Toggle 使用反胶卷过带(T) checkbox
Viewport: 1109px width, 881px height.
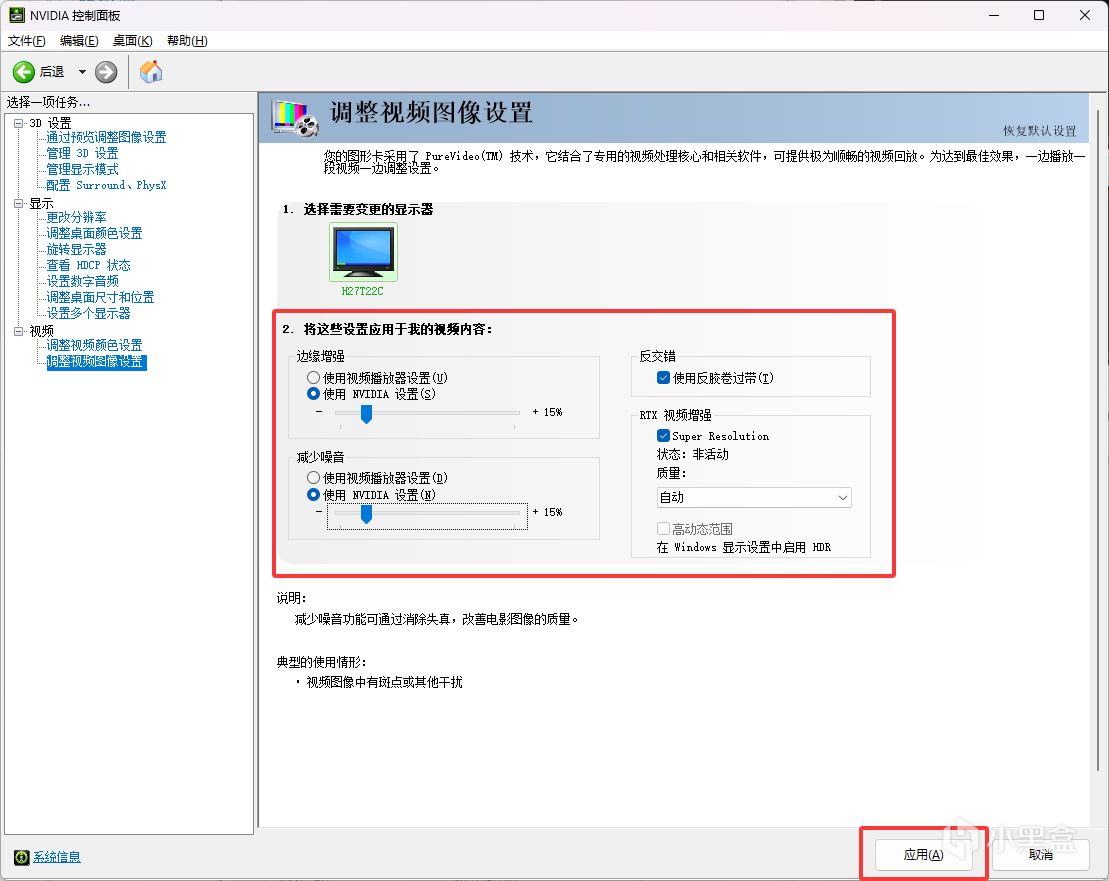[x=663, y=378]
